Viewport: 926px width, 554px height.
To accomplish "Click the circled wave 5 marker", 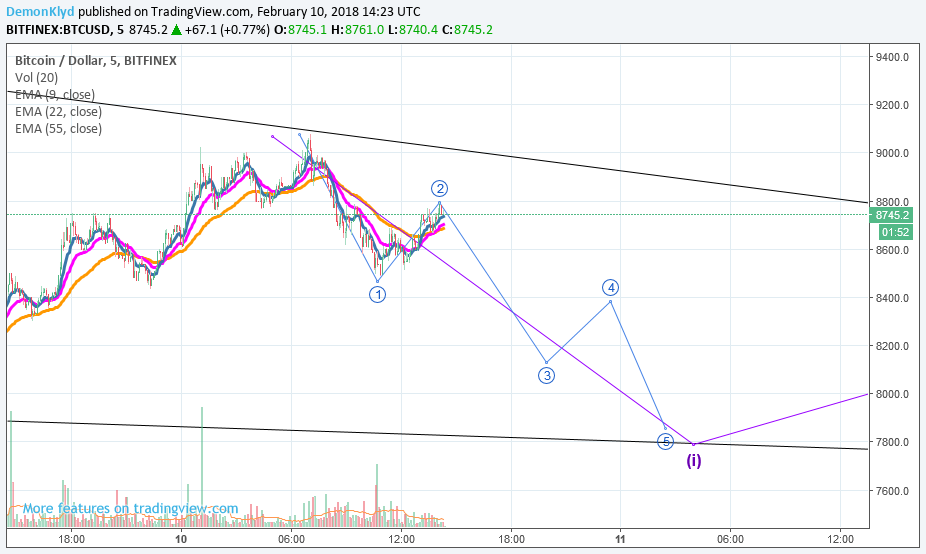I will (666, 441).
